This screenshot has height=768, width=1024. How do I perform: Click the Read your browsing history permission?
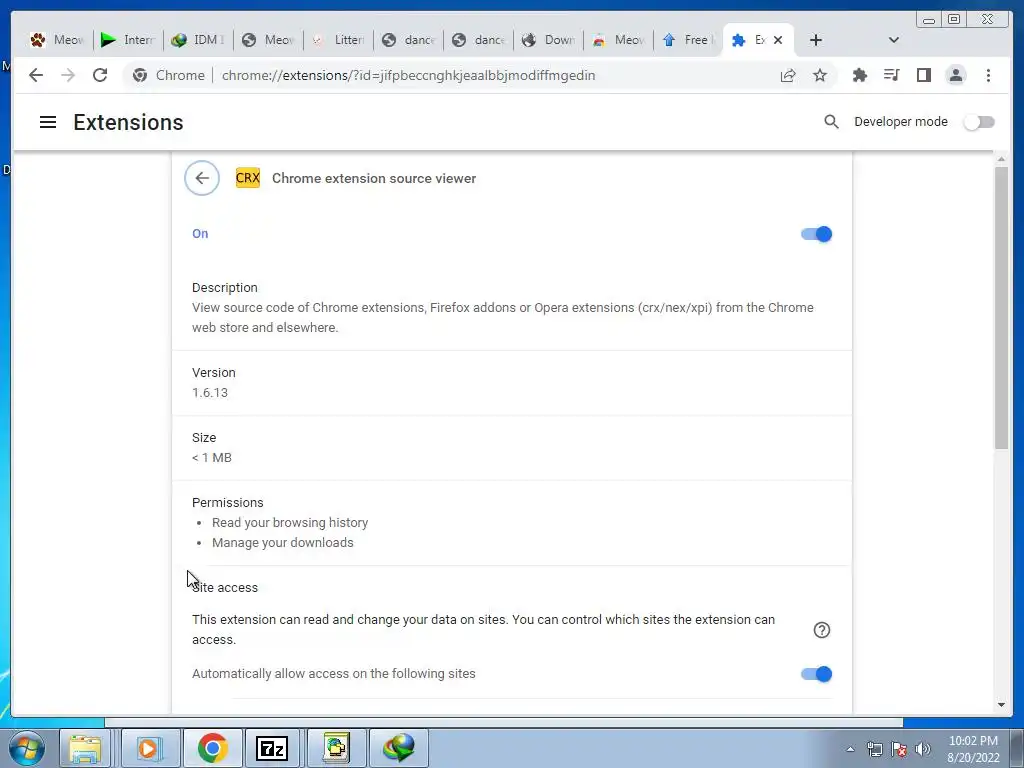point(290,522)
